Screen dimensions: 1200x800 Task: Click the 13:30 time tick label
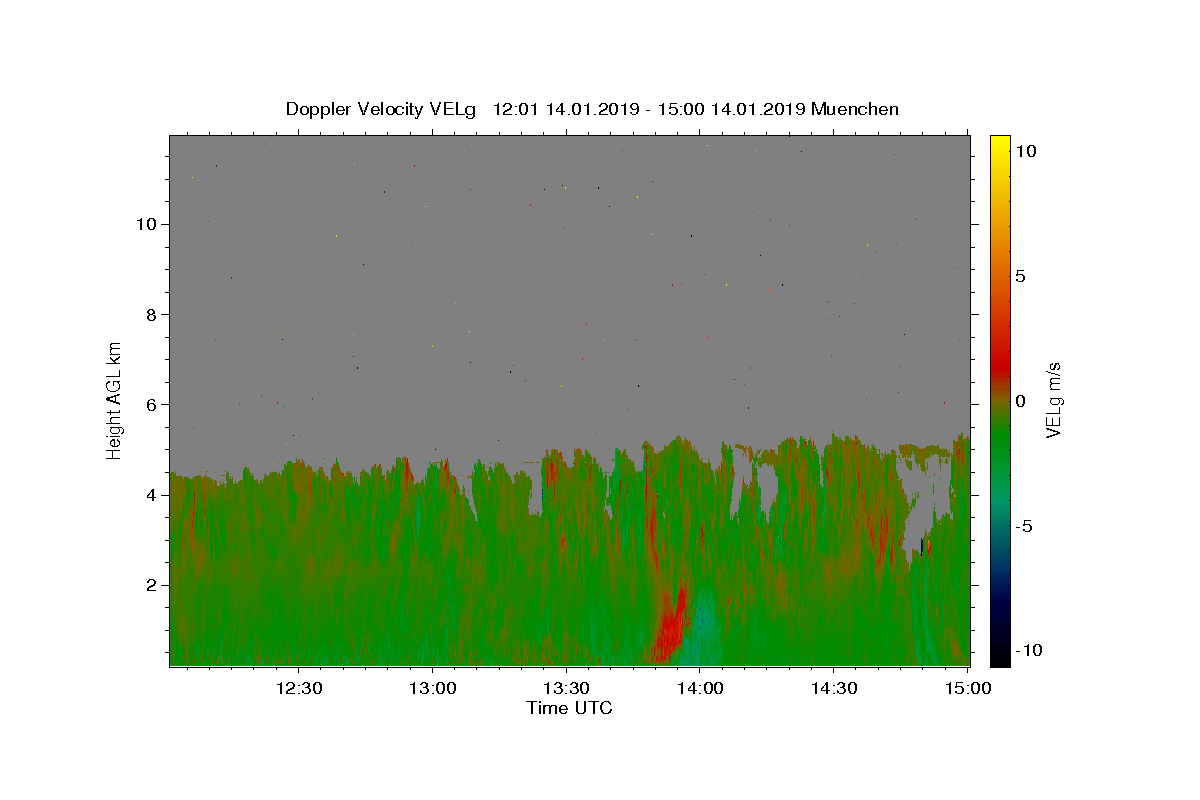[566, 688]
